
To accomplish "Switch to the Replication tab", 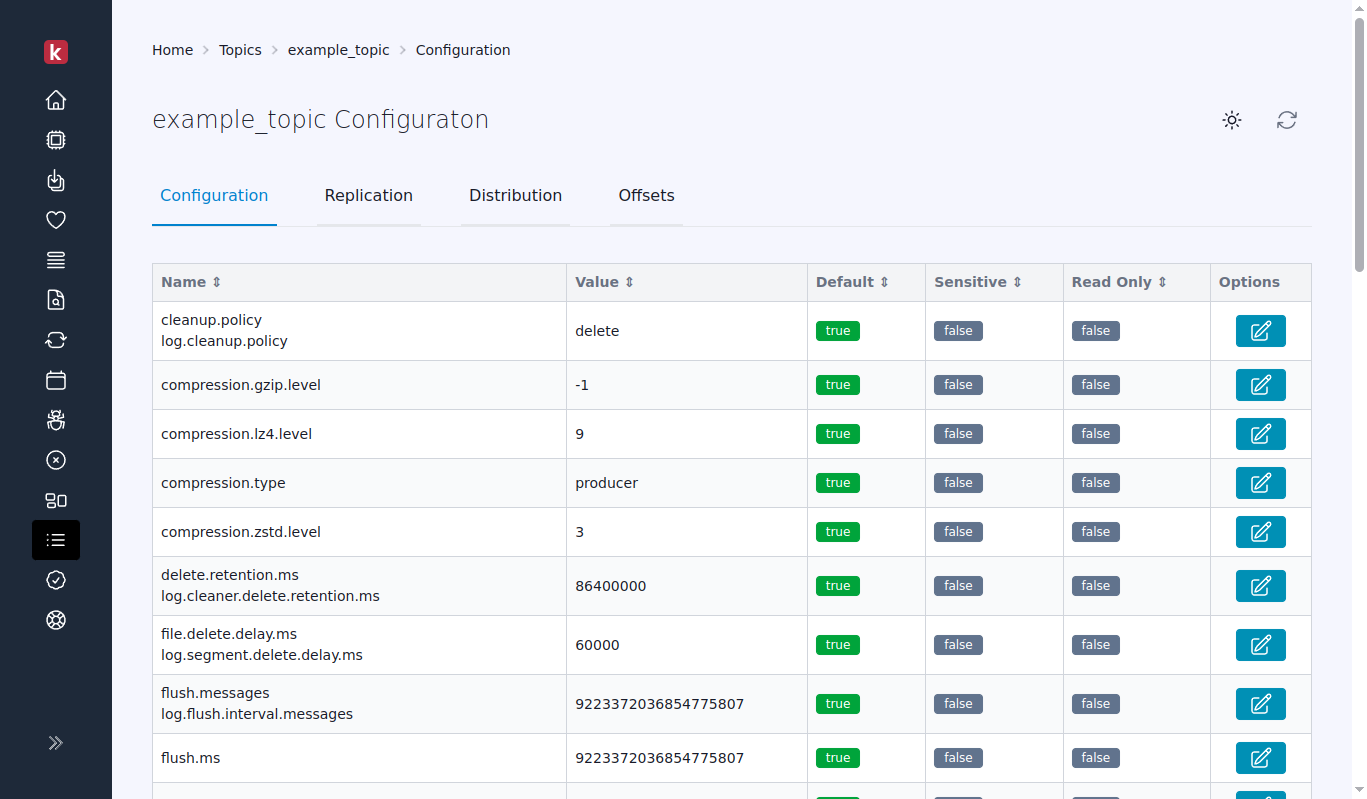I will 368,196.
